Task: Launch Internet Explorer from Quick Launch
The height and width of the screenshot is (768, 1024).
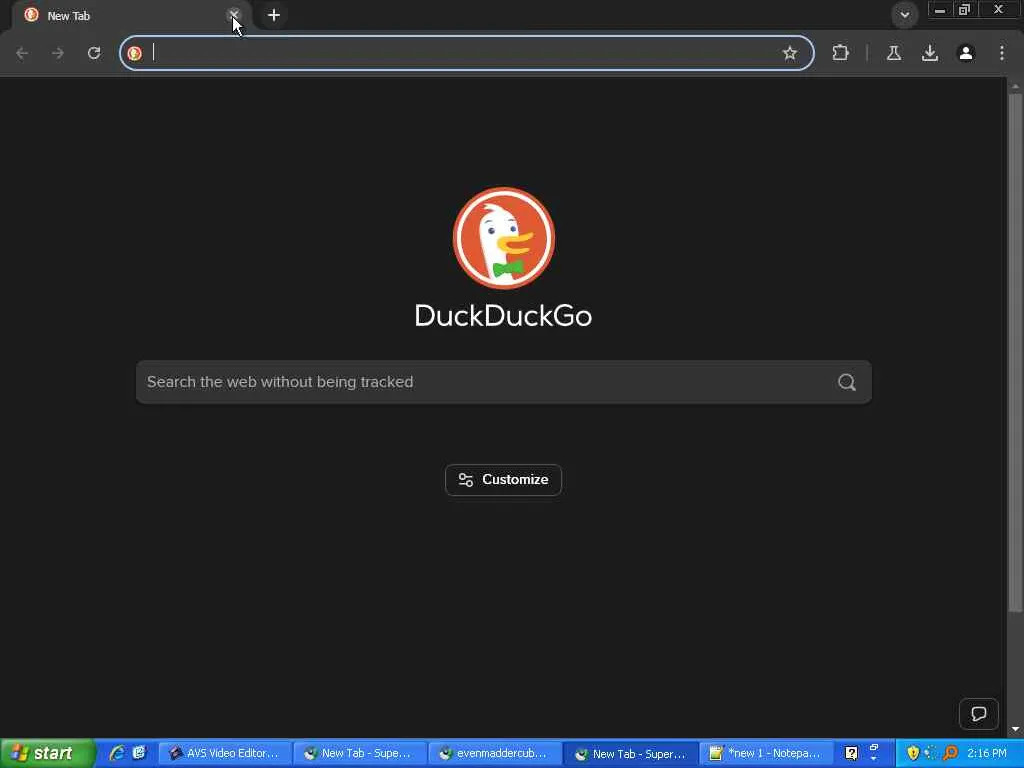Action: (x=117, y=753)
